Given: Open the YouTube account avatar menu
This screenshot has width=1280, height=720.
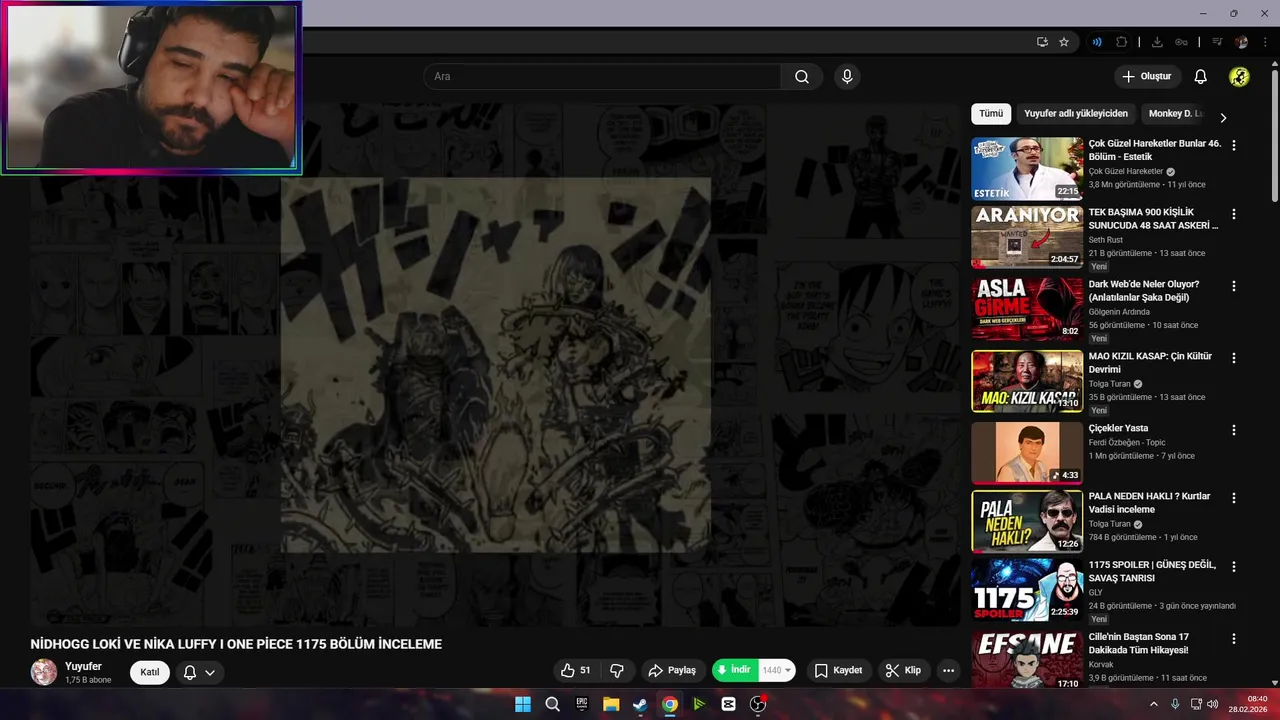Looking at the screenshot, I should point(1239,77).
